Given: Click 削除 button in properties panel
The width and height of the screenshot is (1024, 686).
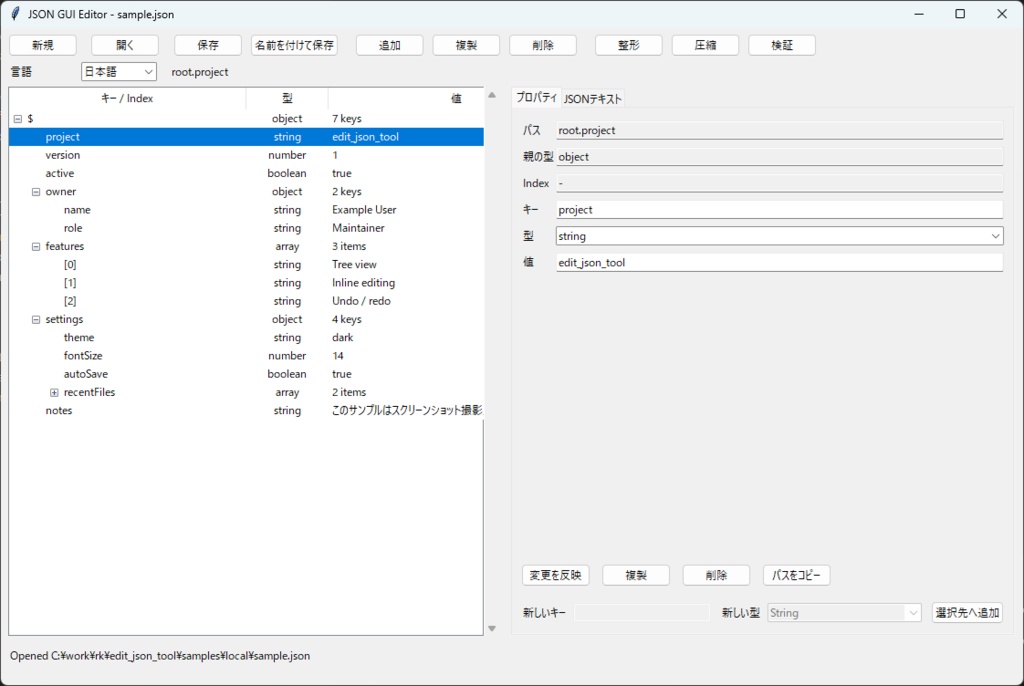Looking at the screenshot, I should [716, 575].
